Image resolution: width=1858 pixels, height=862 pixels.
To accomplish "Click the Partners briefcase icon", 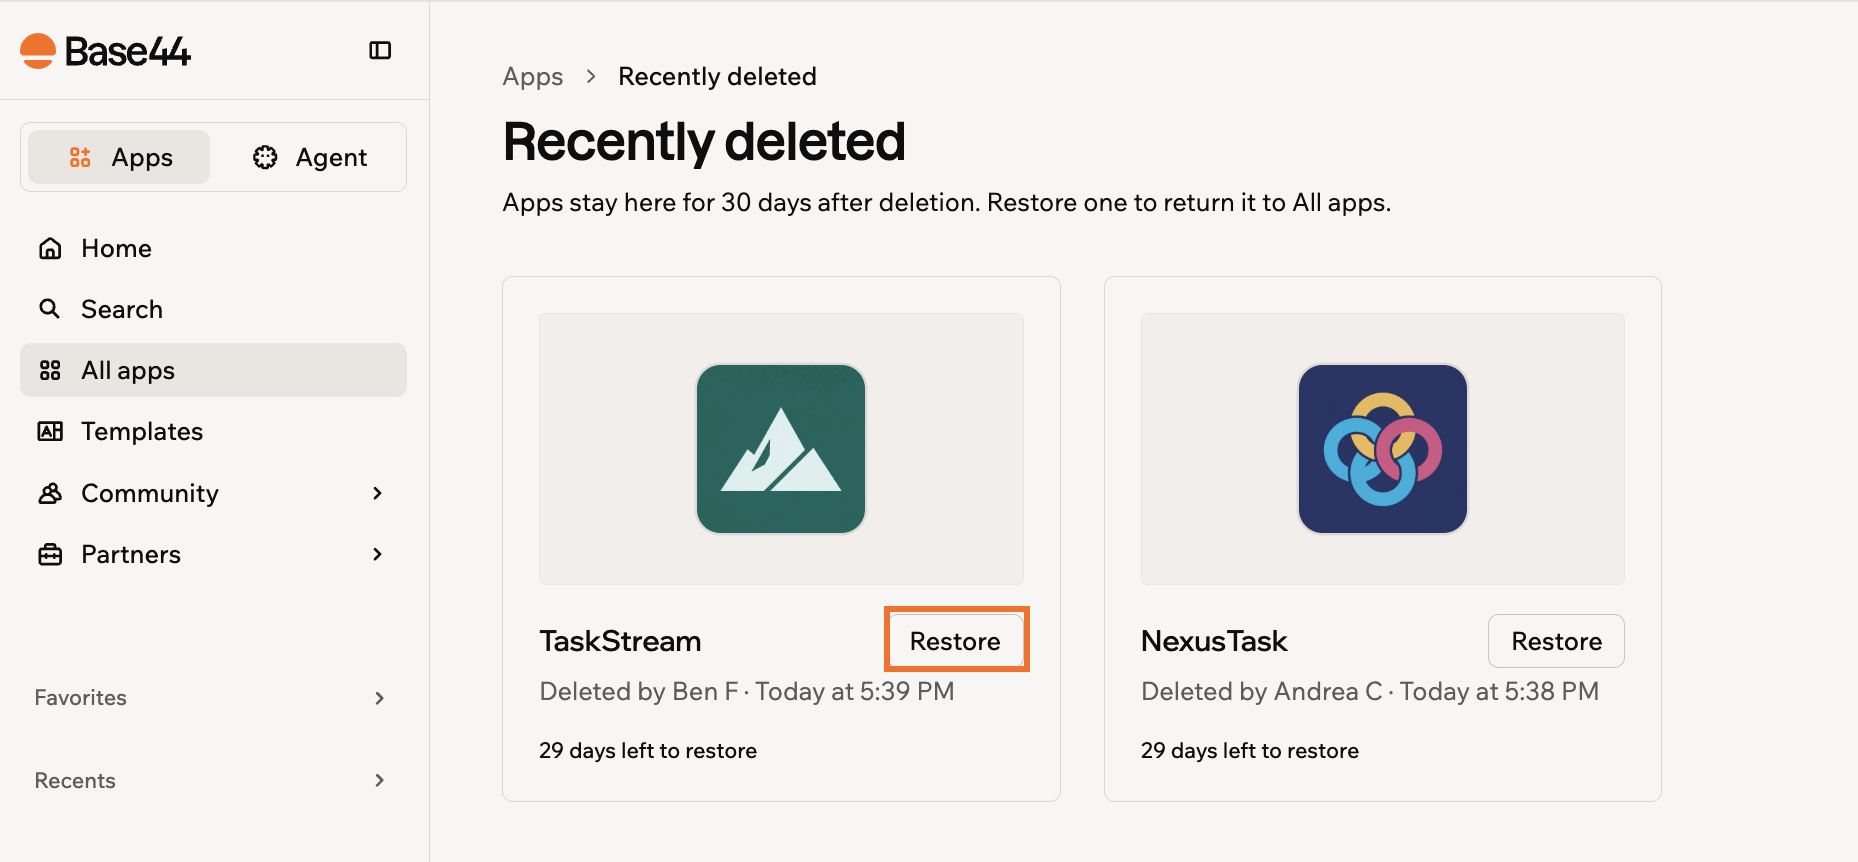I will click(x=50, y=554).
